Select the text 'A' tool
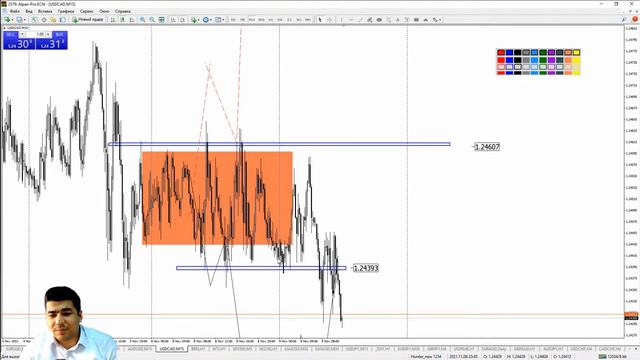 (x=398, y=20)
